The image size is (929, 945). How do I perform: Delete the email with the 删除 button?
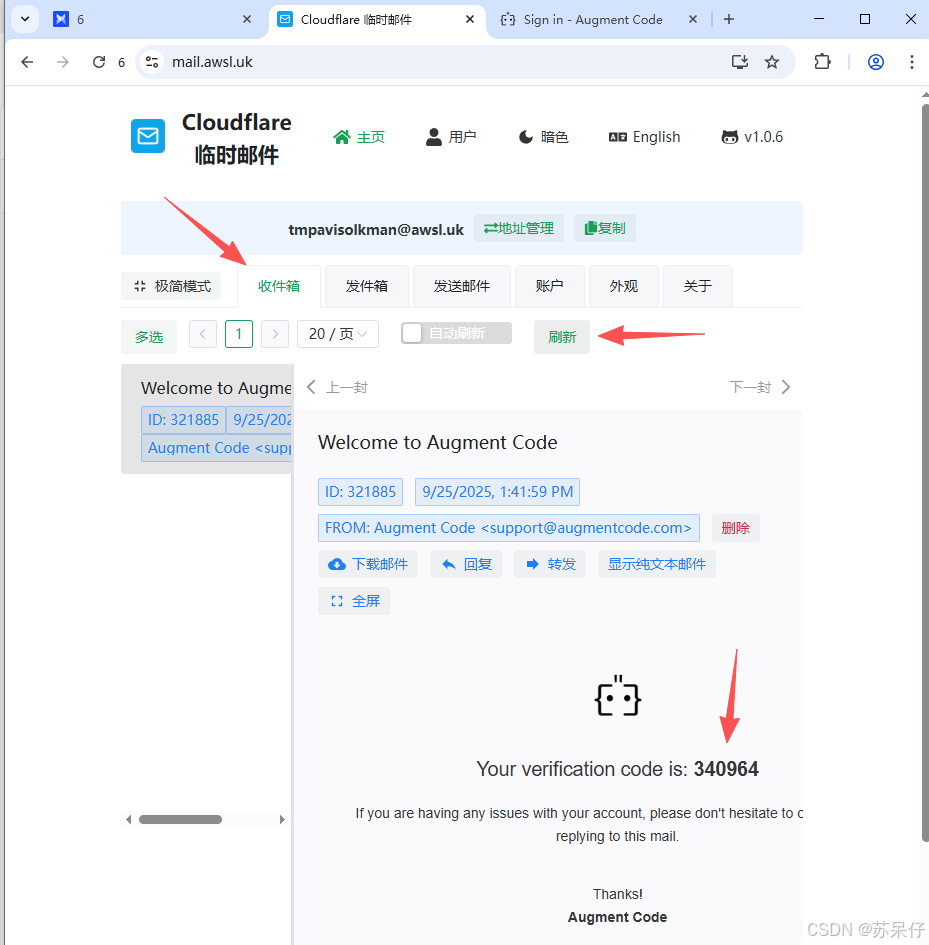(735, 527)
